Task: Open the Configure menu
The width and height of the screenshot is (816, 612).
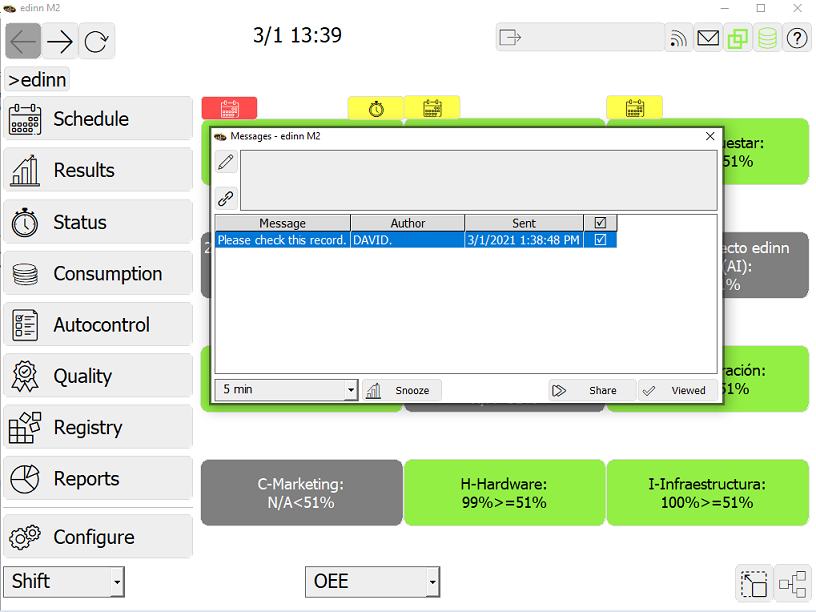Action: pos(98,537)
